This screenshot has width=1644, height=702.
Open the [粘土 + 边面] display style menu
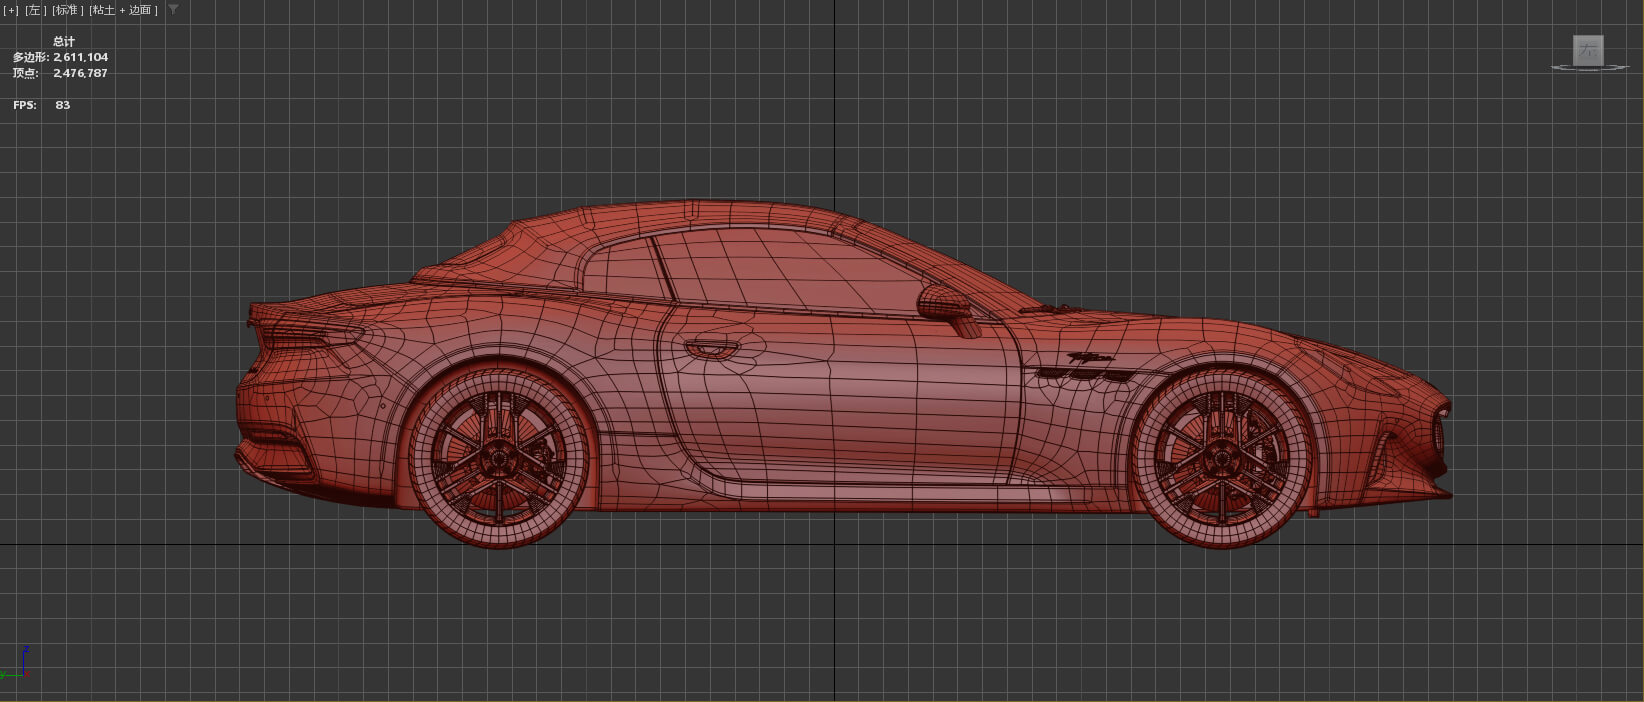click(124, 10)
